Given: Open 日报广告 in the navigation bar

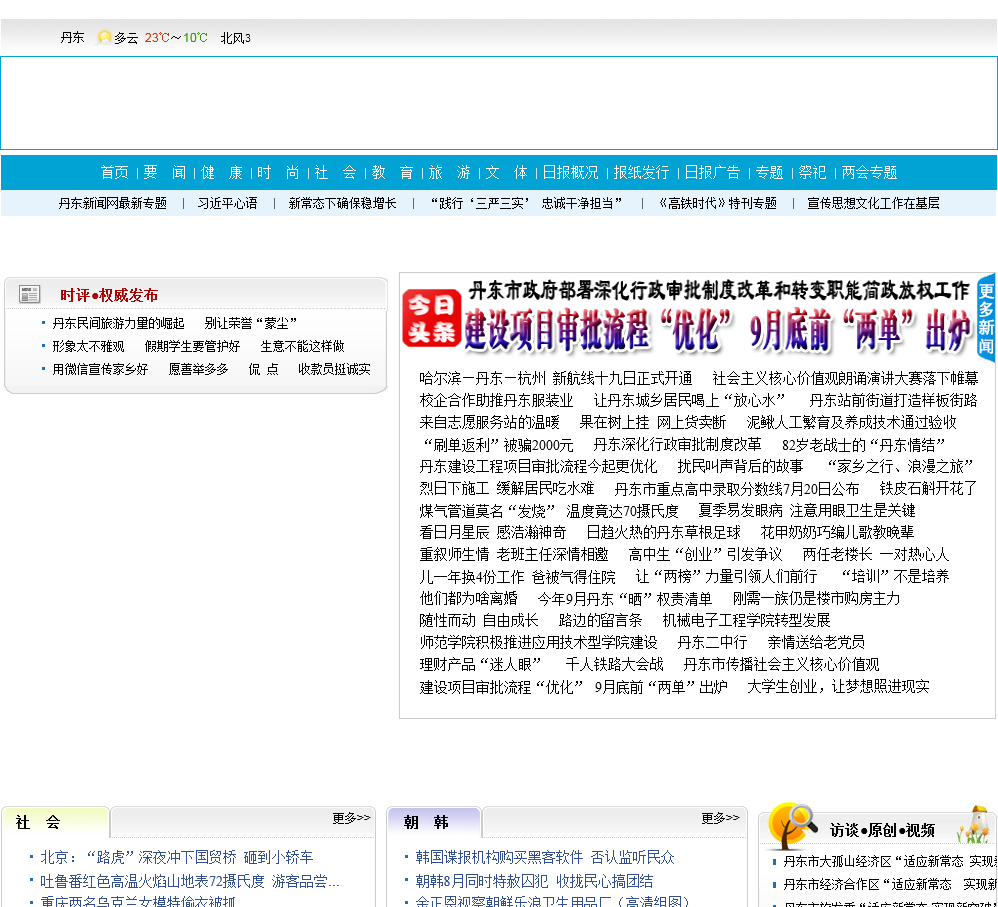Looking at the screenshot, I should (x=712, y=172).
